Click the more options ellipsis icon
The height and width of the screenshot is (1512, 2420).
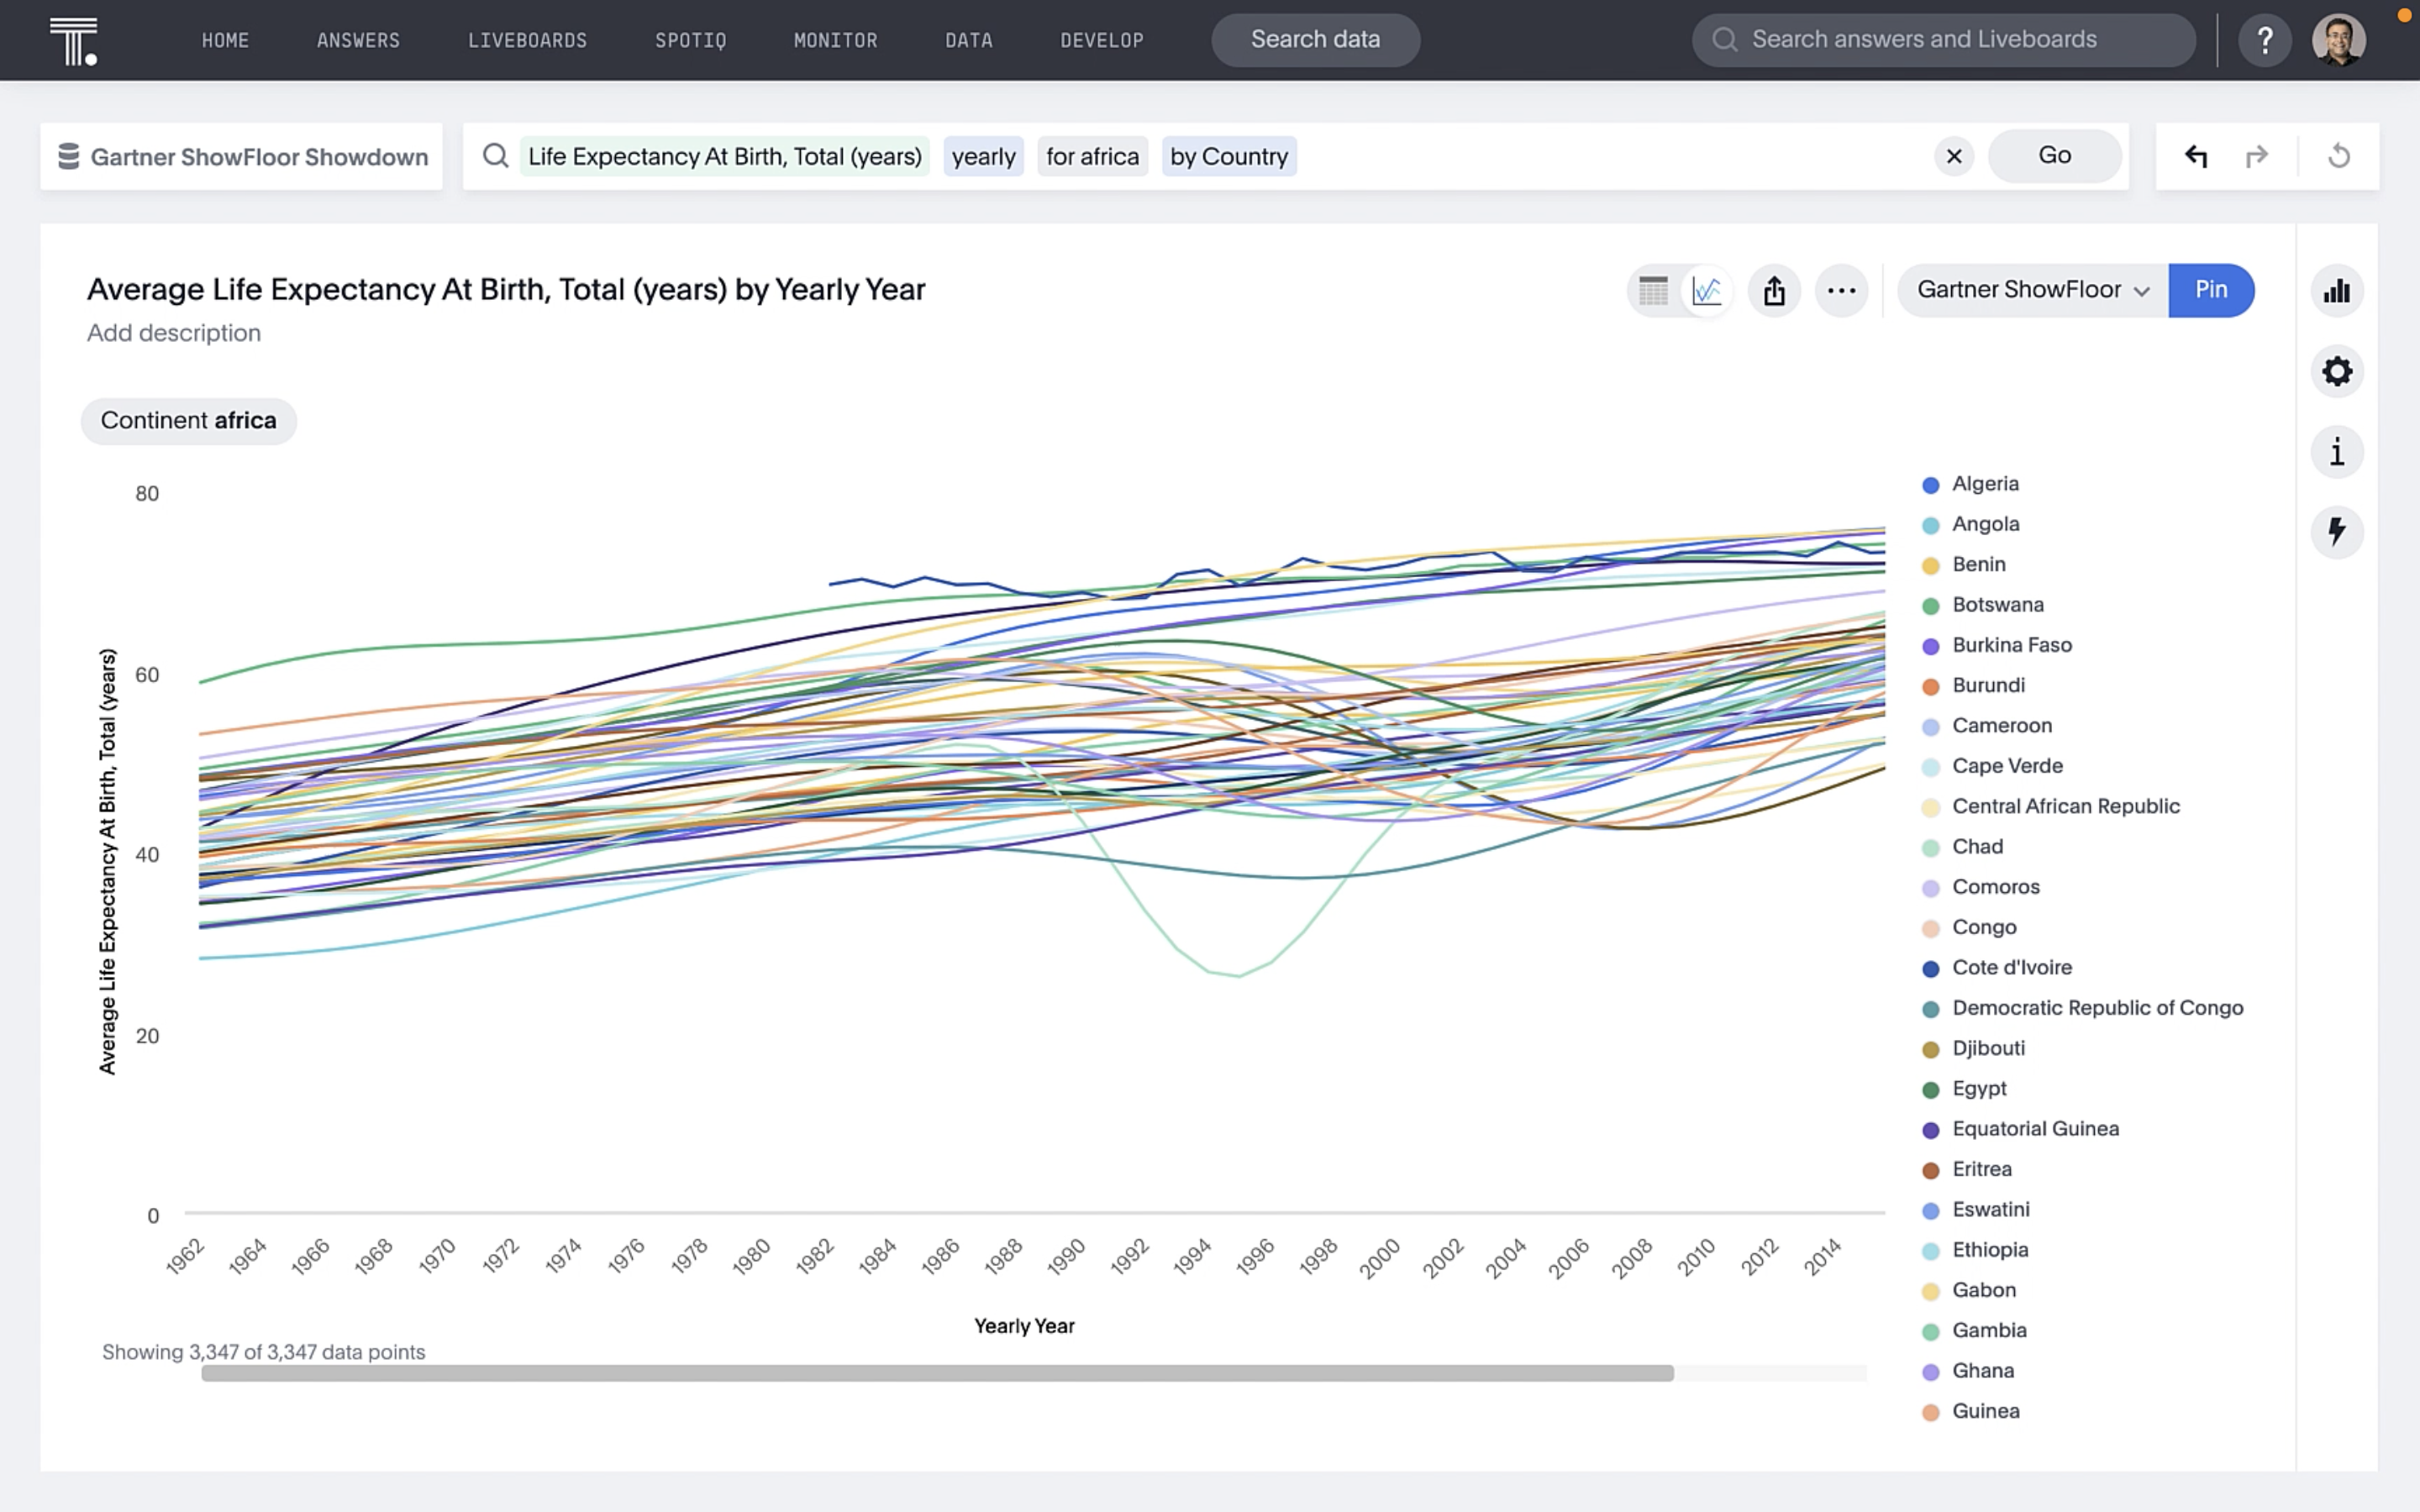point(1842,289)
